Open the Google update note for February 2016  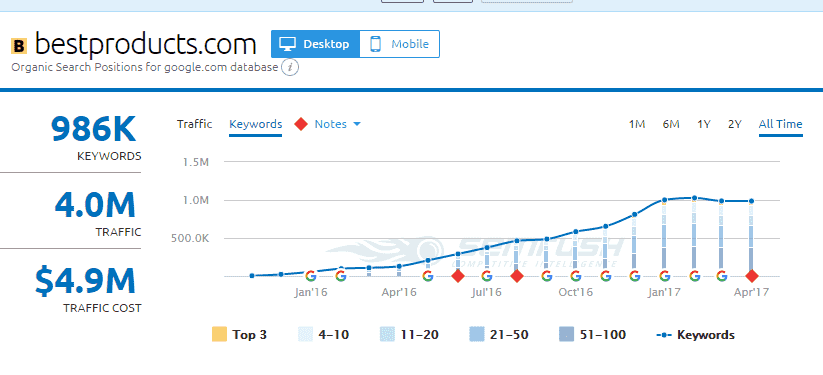coord(341,276)
